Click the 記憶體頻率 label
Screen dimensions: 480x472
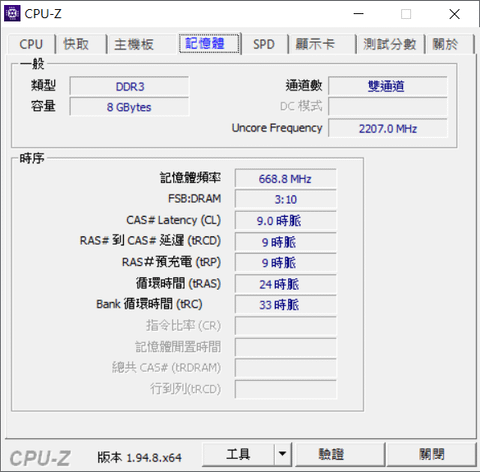(190, 178)
